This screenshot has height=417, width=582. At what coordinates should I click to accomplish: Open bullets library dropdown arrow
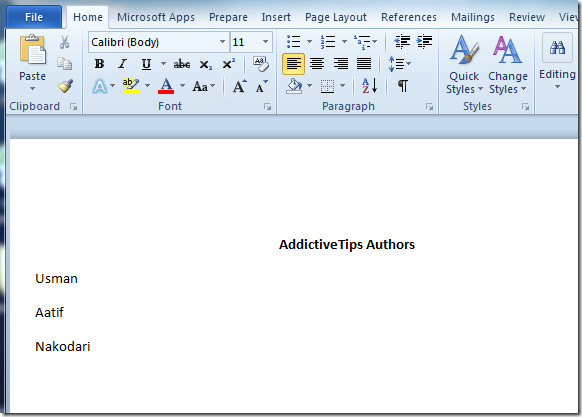click(x=309, y=42)
